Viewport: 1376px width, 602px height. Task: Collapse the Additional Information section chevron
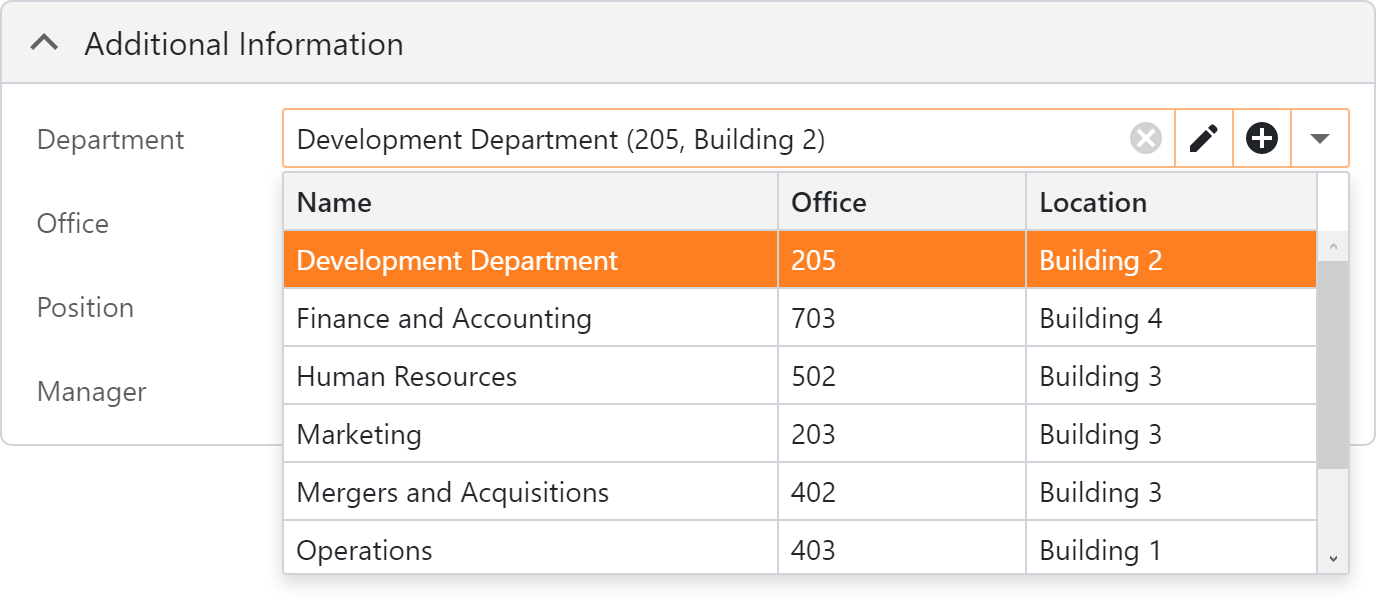coord(42,42)
